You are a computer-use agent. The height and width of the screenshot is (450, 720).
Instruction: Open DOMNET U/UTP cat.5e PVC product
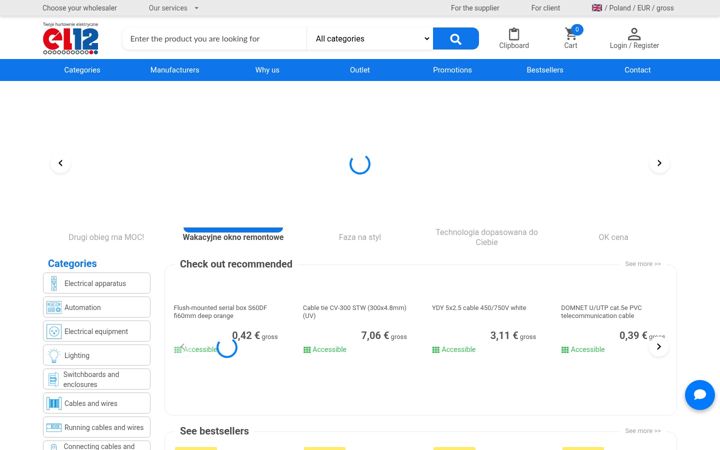pyautogui.click(x=601, y=311)
